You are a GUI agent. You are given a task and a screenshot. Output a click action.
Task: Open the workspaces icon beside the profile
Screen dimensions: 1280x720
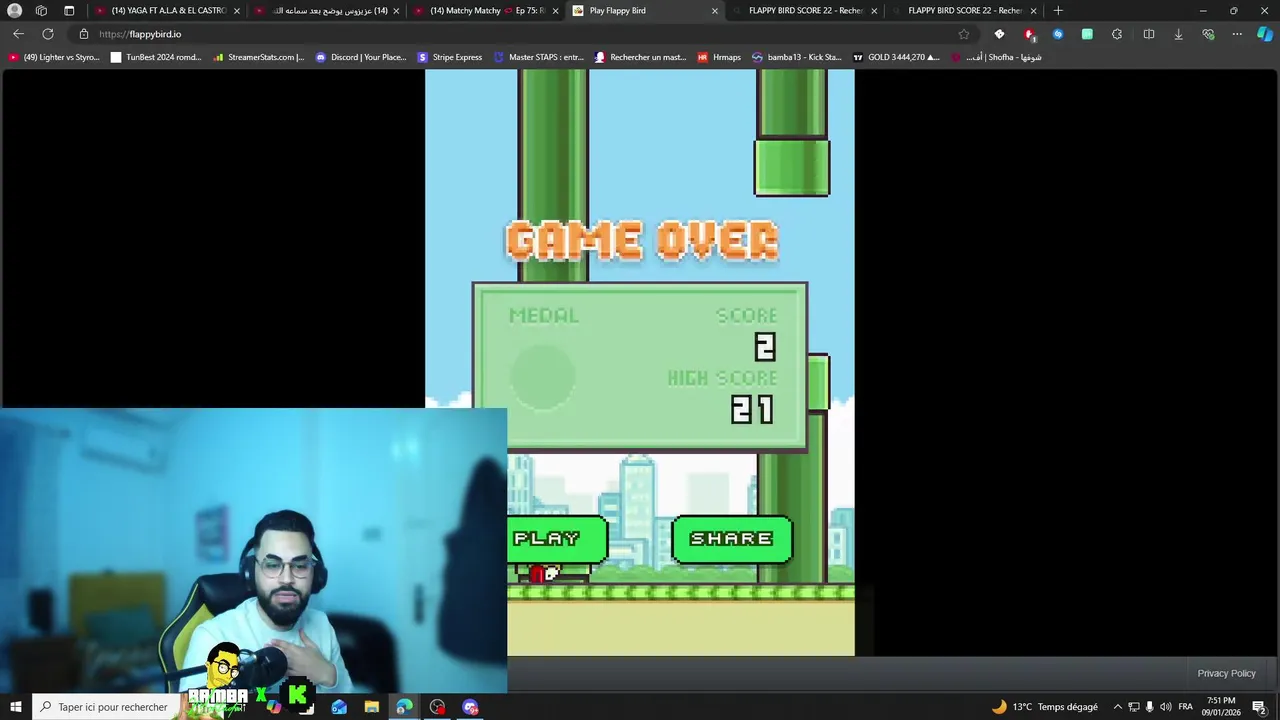[x=41, y=11]
